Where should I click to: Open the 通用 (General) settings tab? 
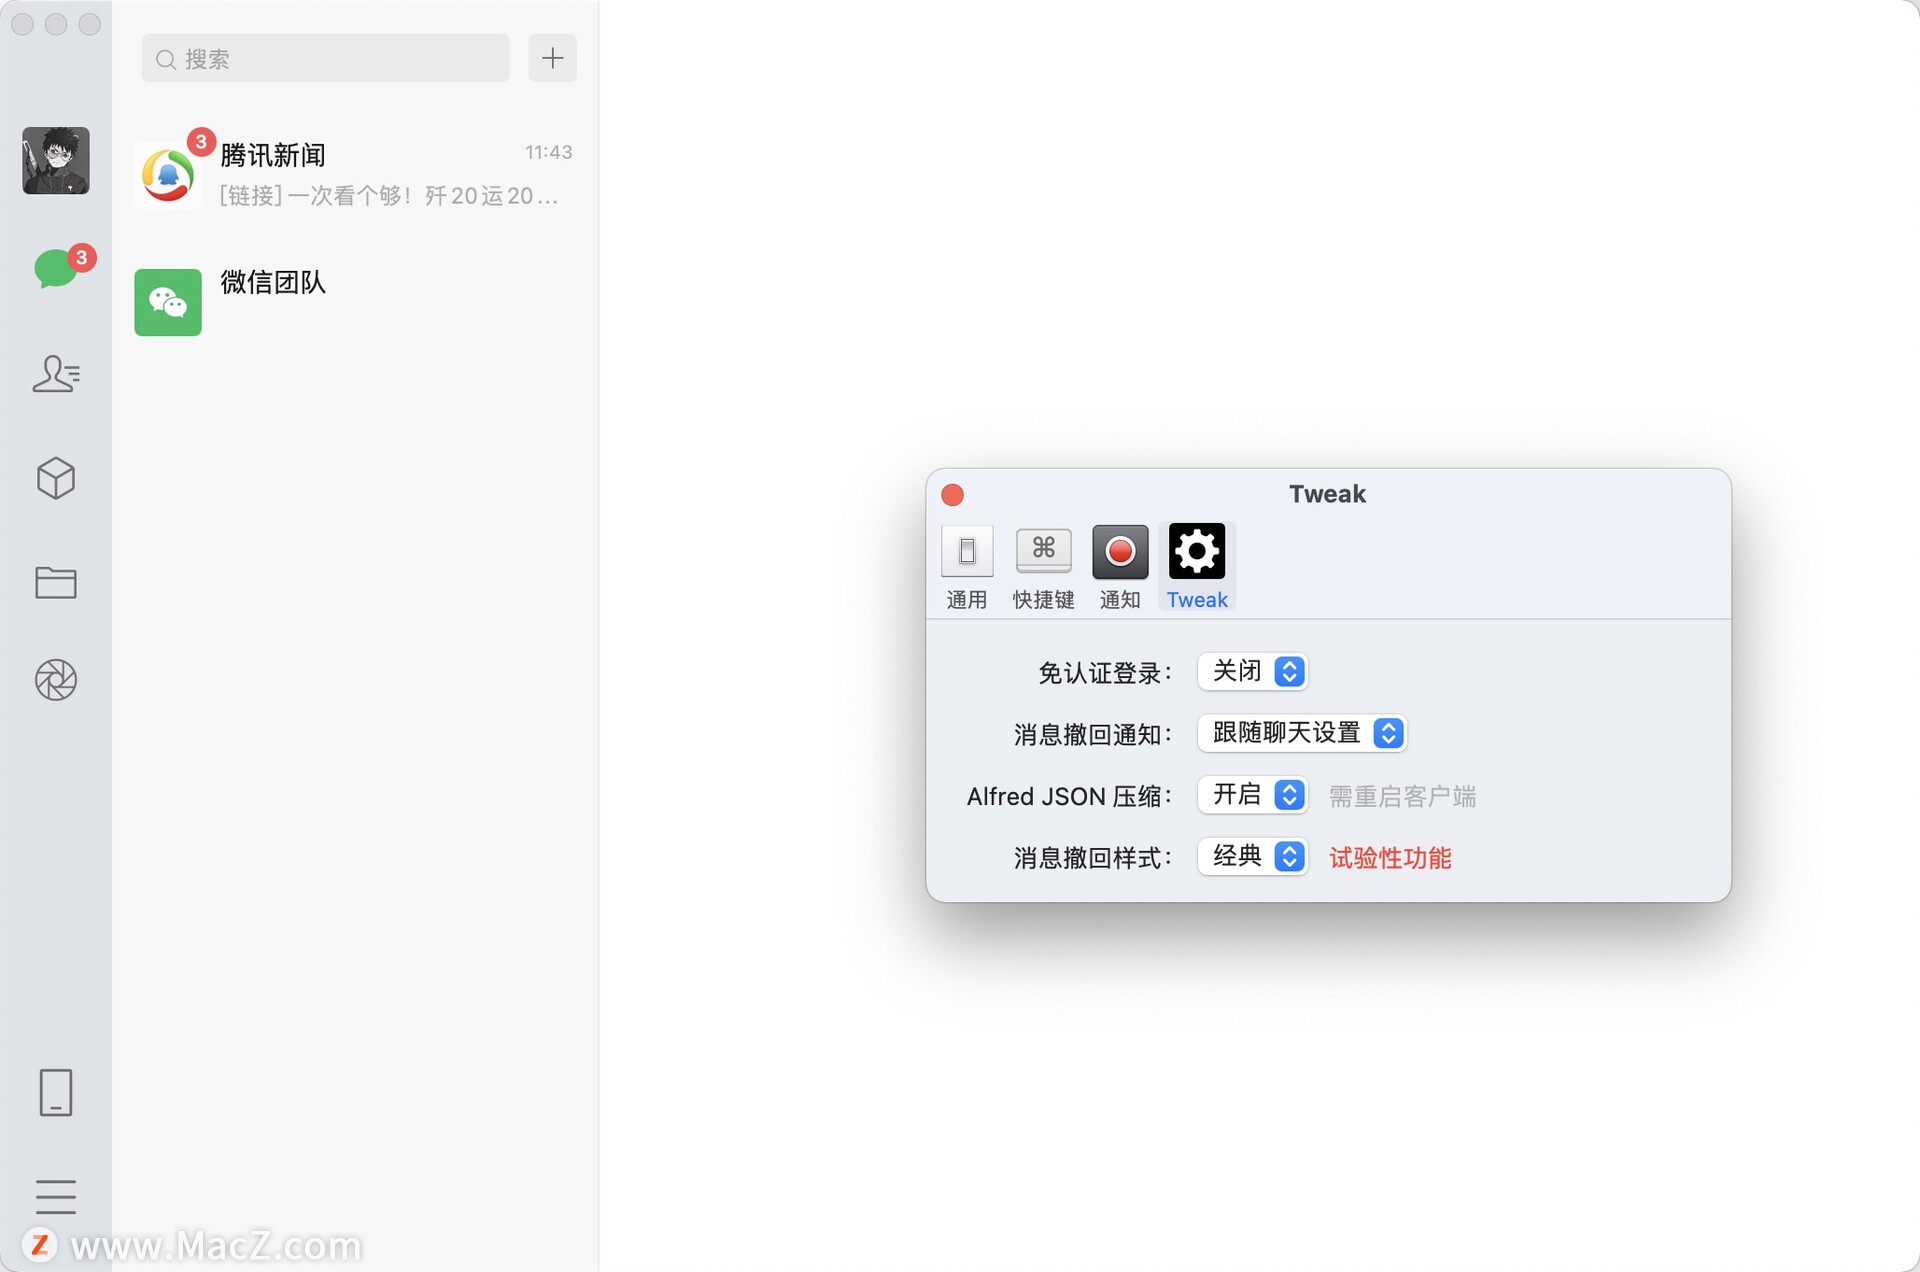pos(968,564)
